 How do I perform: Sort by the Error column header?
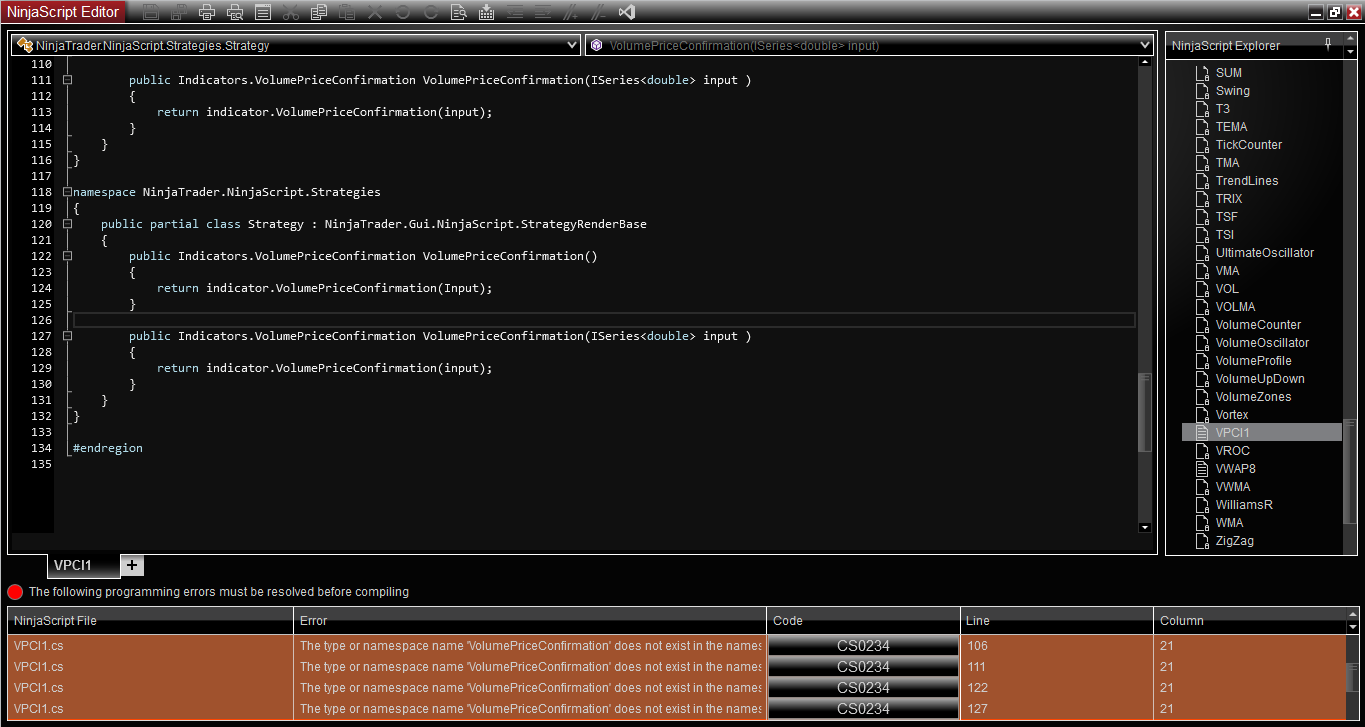(530, 621)
